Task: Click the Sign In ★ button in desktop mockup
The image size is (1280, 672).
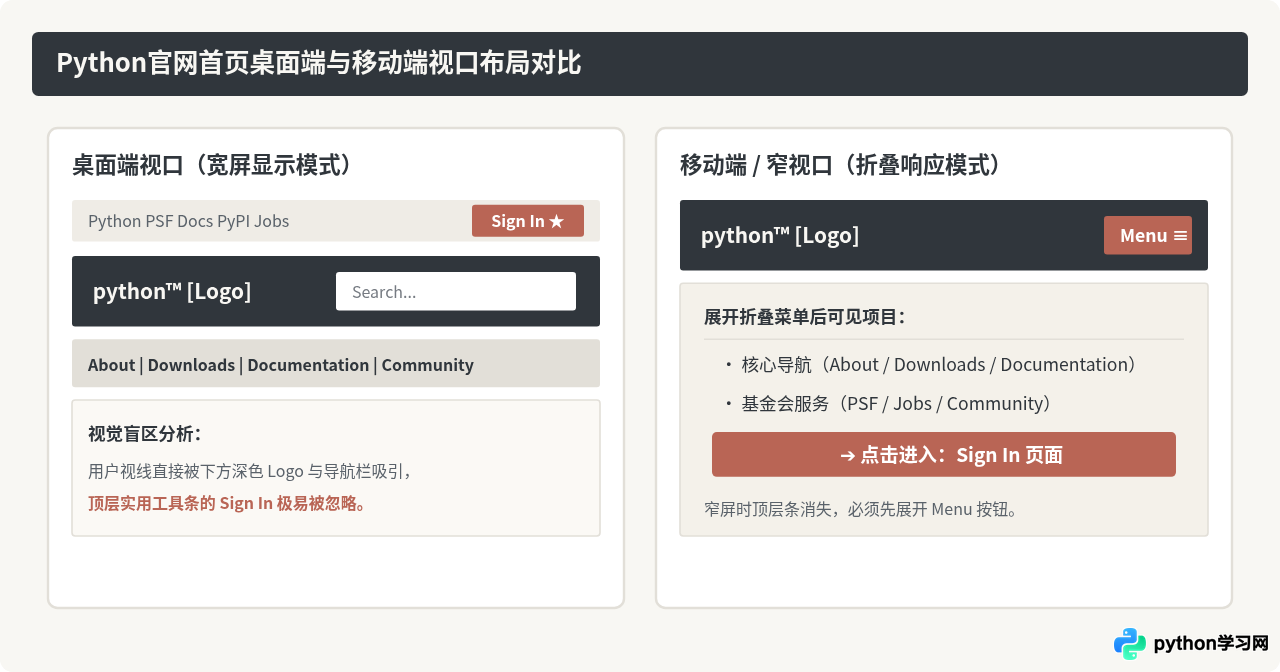Action: click(x=528, y=221)
